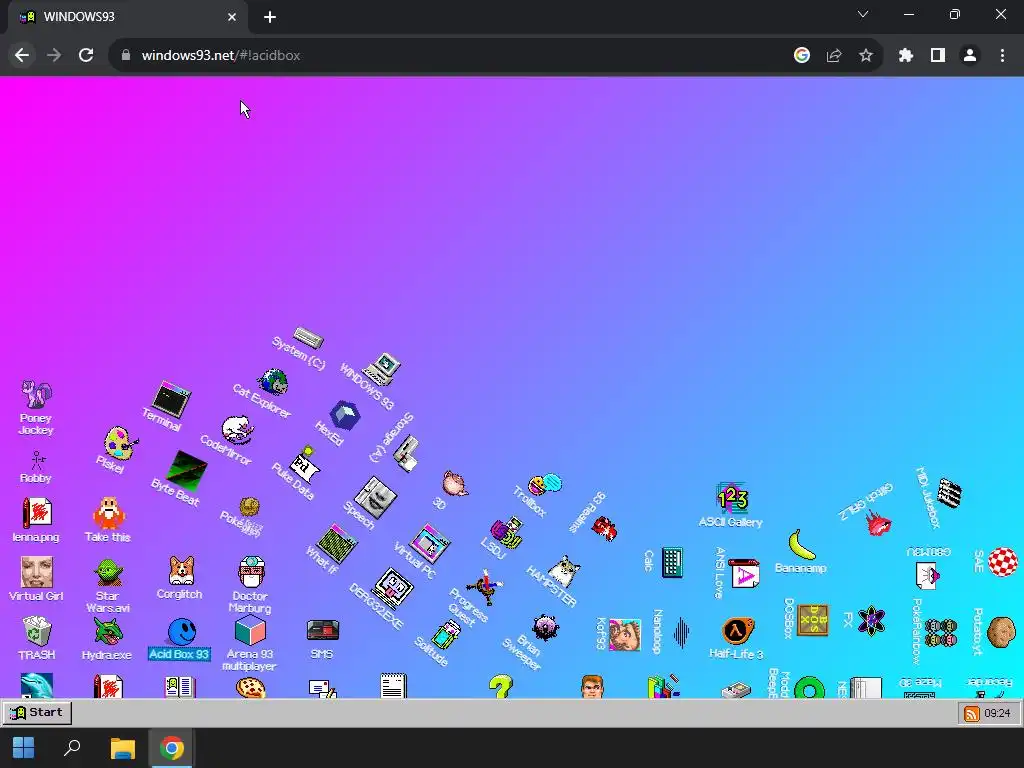The height and width of the screenshot is (768, 1024).
Task: Reload the windows93.net page
Action: pos(86,56)
